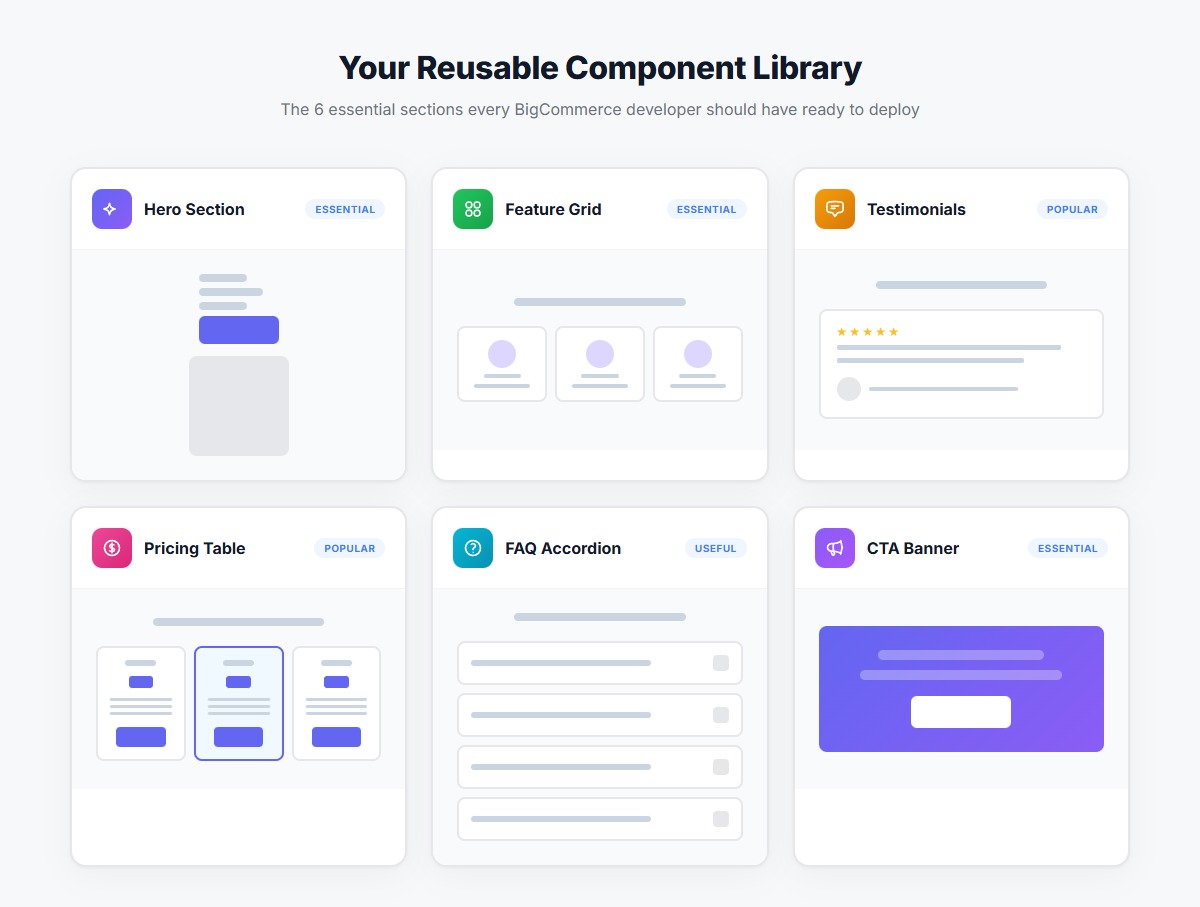This screenshot has width=1200, height=907.
Task: Click the white button inside the CTA Banner preview
Action: [x=960, y=712]
